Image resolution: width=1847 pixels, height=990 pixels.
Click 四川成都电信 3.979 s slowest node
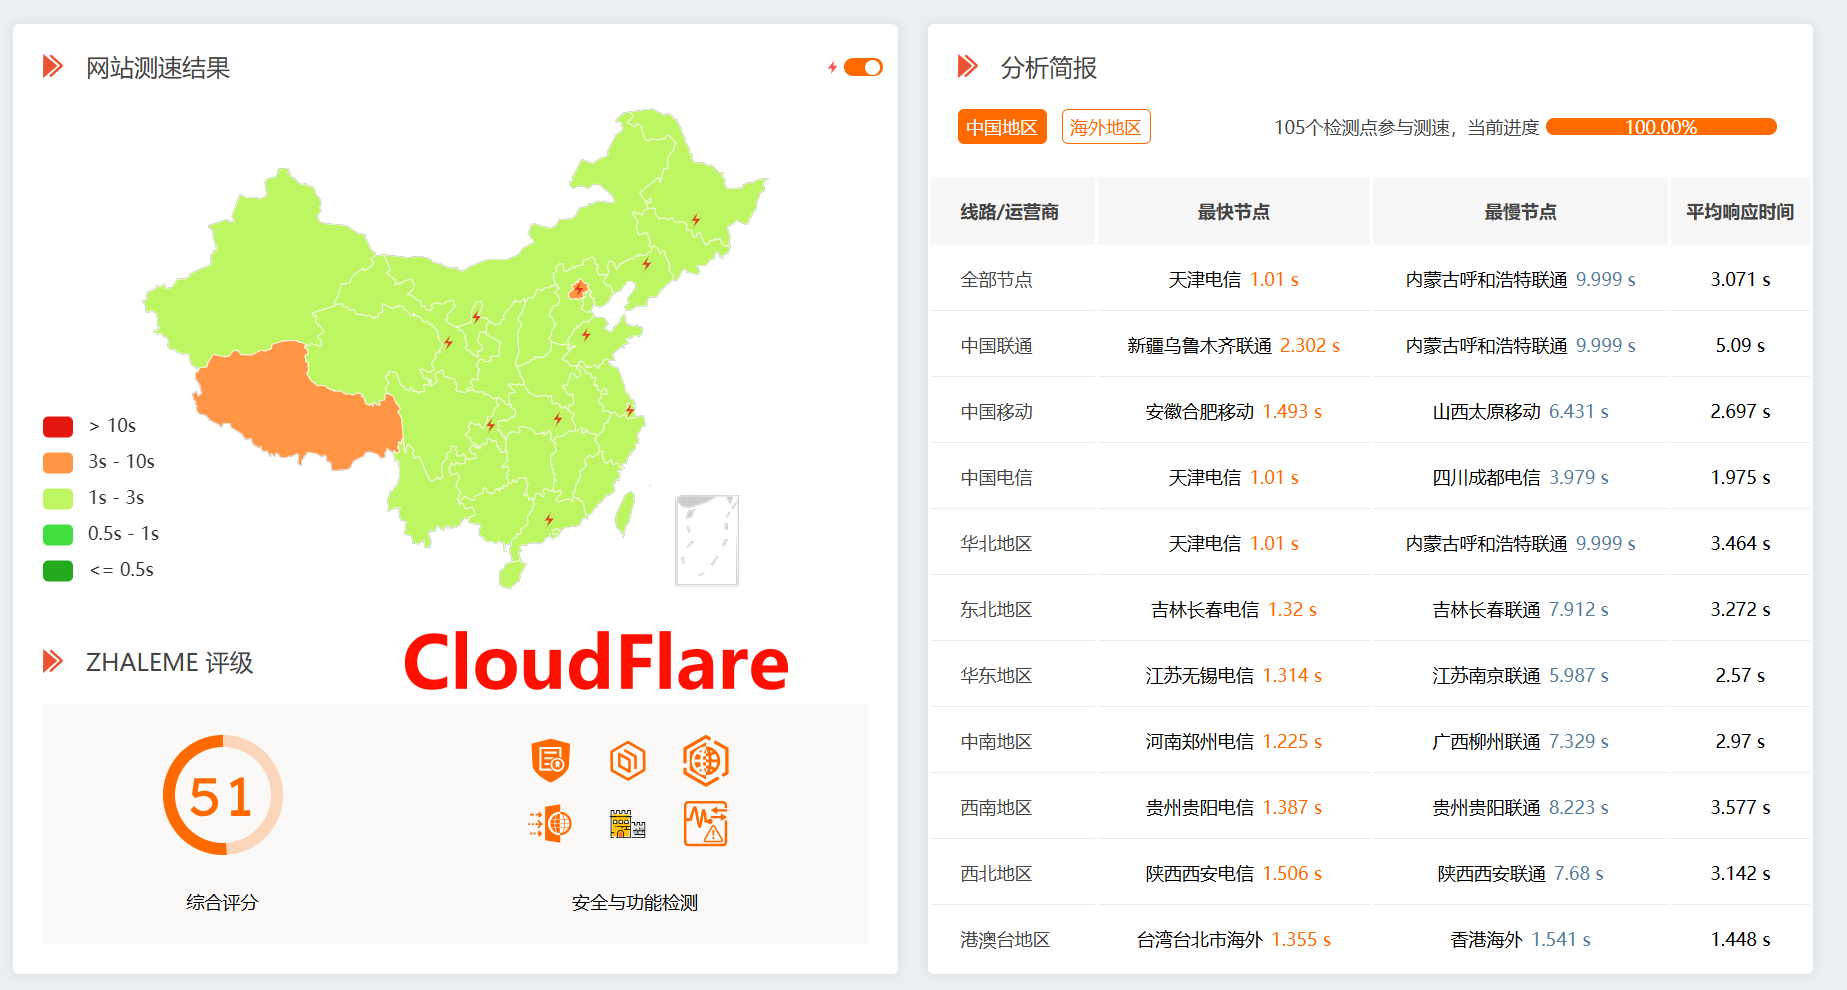point(1520,478)
